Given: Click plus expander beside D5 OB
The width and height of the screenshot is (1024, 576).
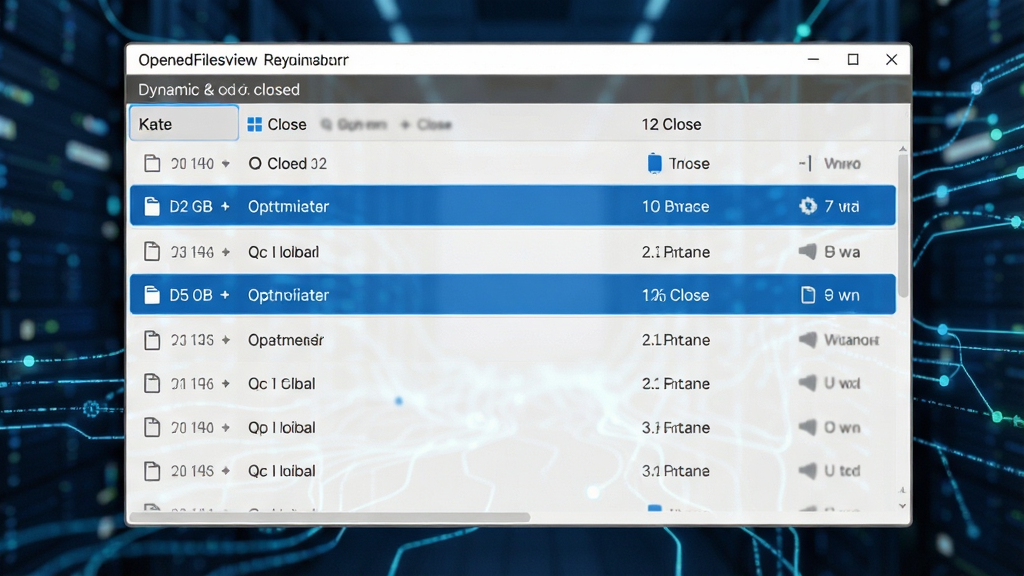Looking at the screenshot, I should coord(225,295).
